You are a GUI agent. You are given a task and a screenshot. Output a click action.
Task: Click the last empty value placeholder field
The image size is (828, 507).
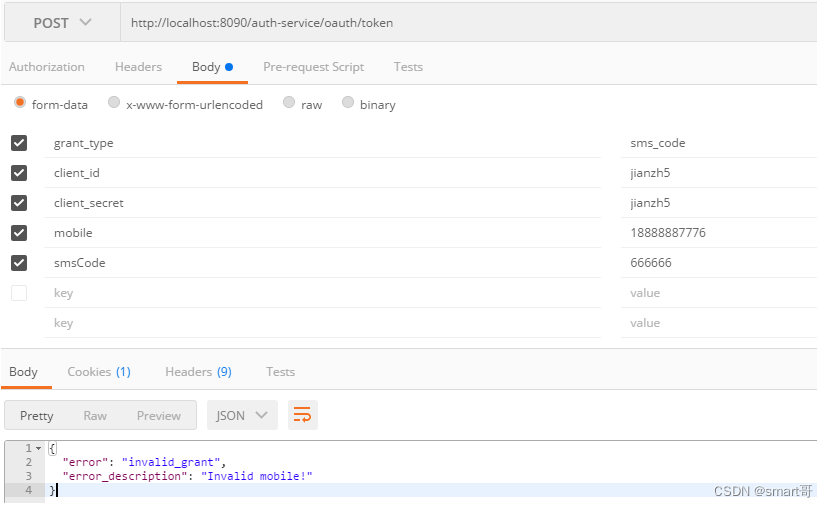coord(719,323)
